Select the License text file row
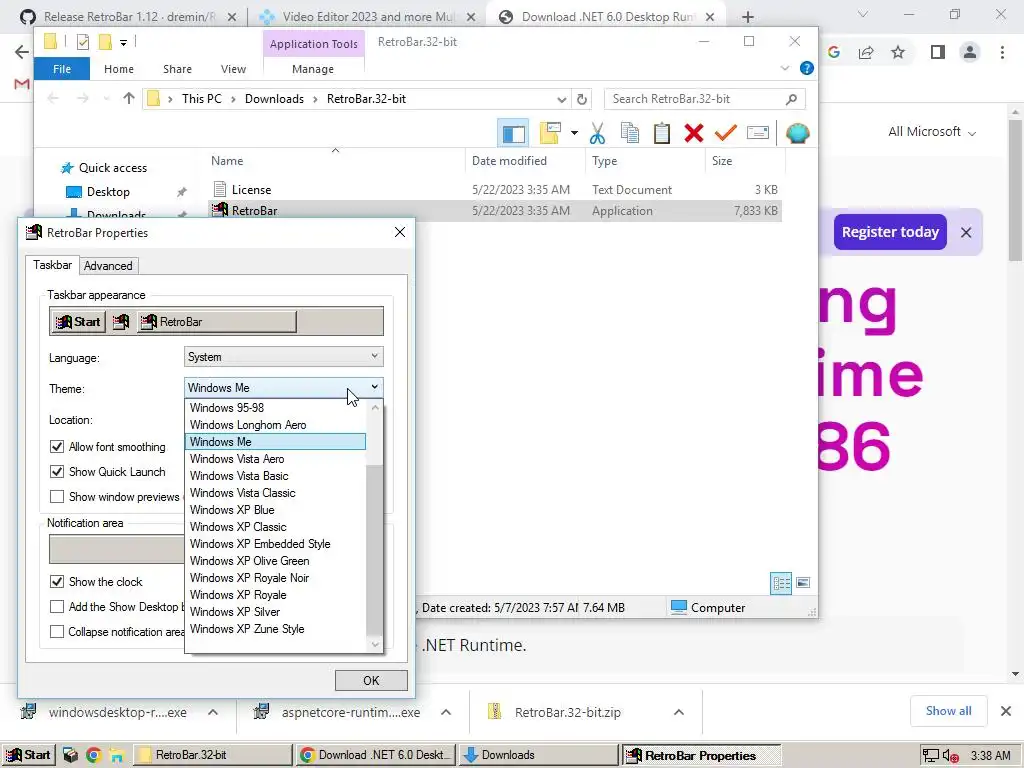This screenshot has height=768, width=1024. (x=495, y=189)
